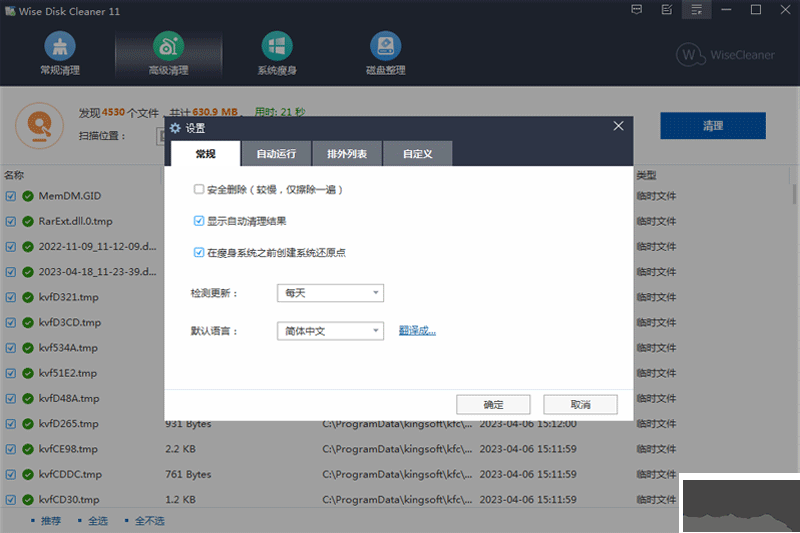The image size is (800, 533).
Task: Click green status icon for kvf51E2.tmp
Action: click(x=28, y=373)
